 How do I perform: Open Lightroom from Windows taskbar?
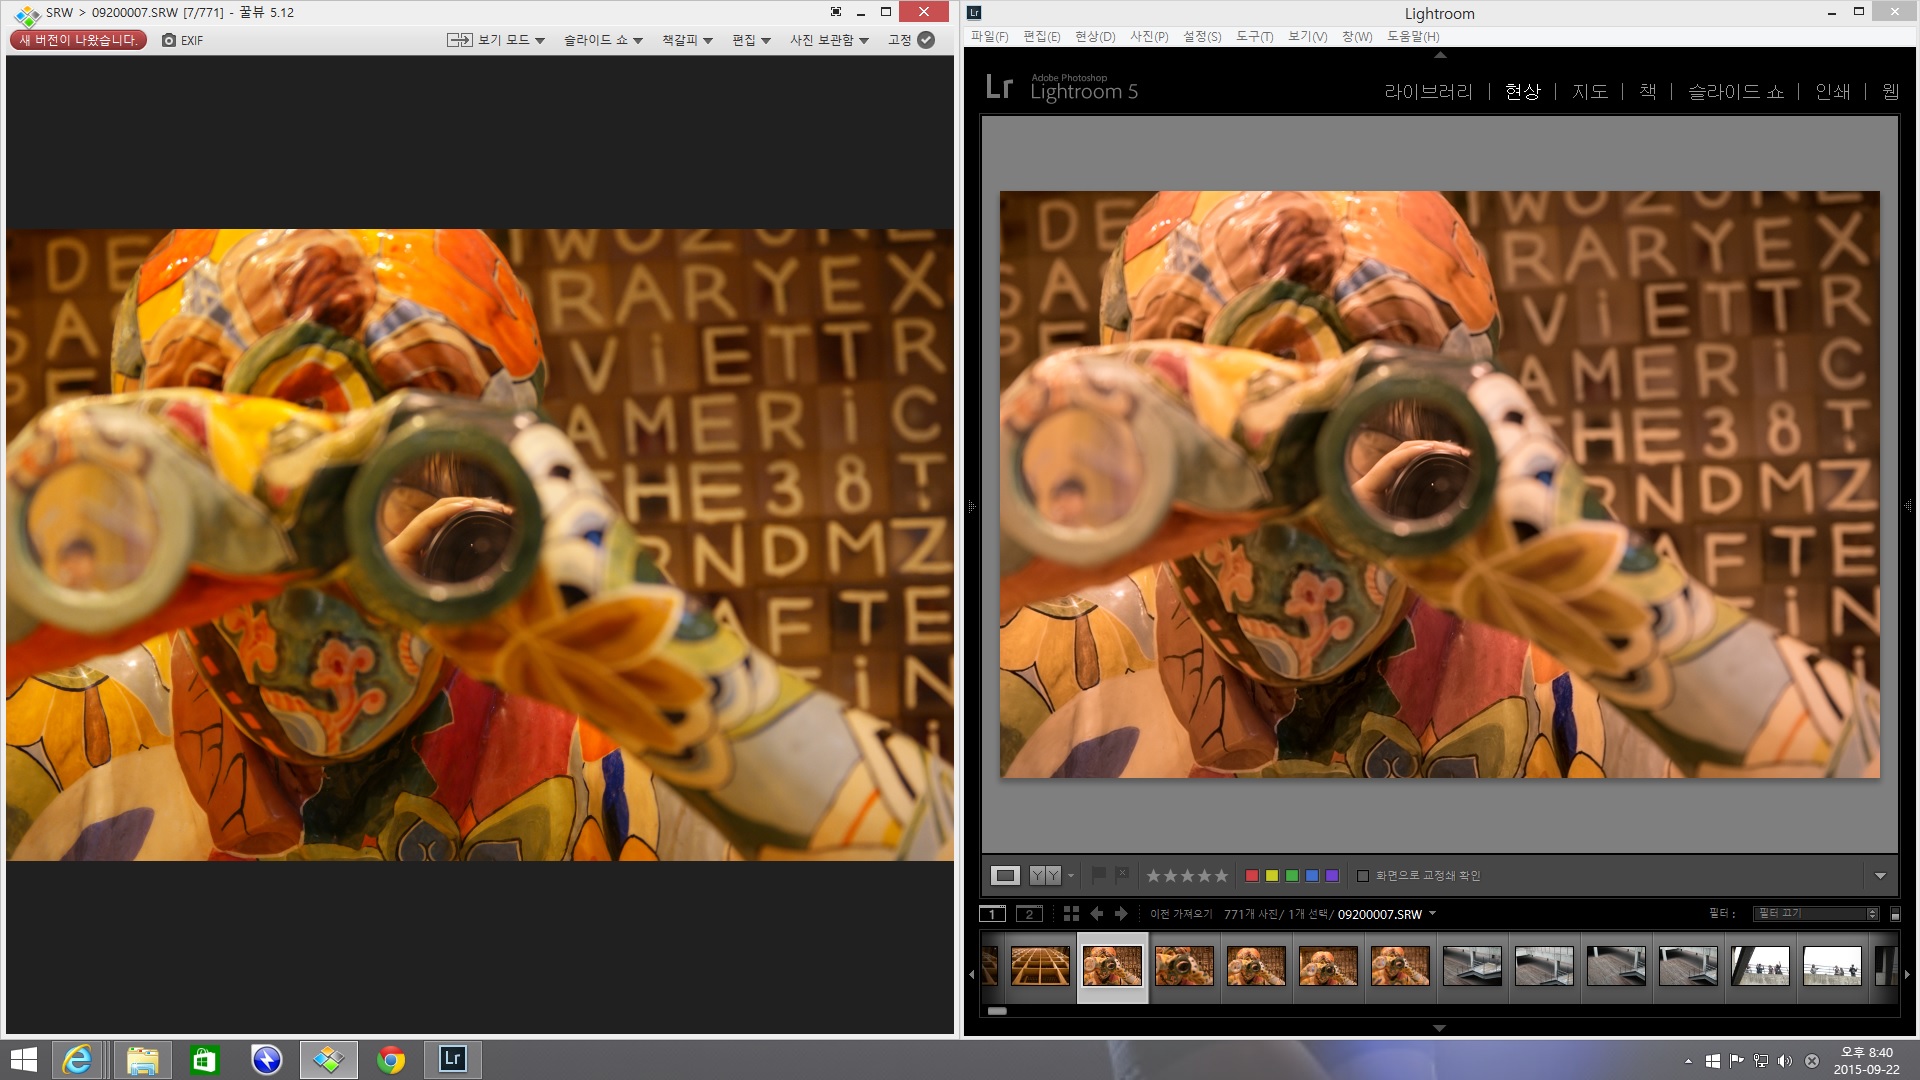click(x=453, y=1059)
